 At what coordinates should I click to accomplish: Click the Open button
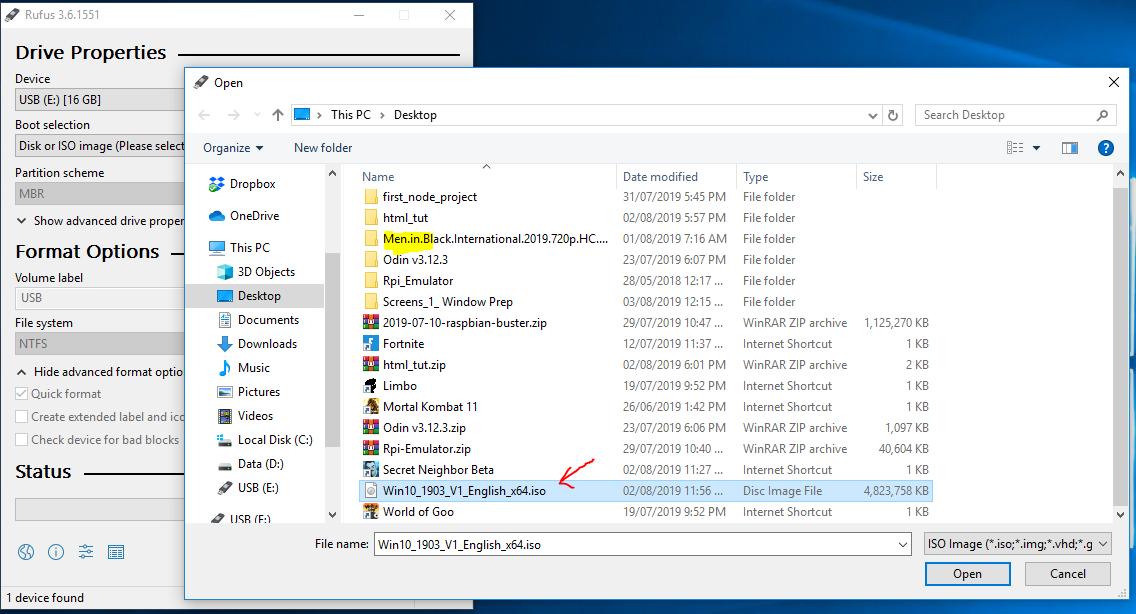tap(967, 574)
